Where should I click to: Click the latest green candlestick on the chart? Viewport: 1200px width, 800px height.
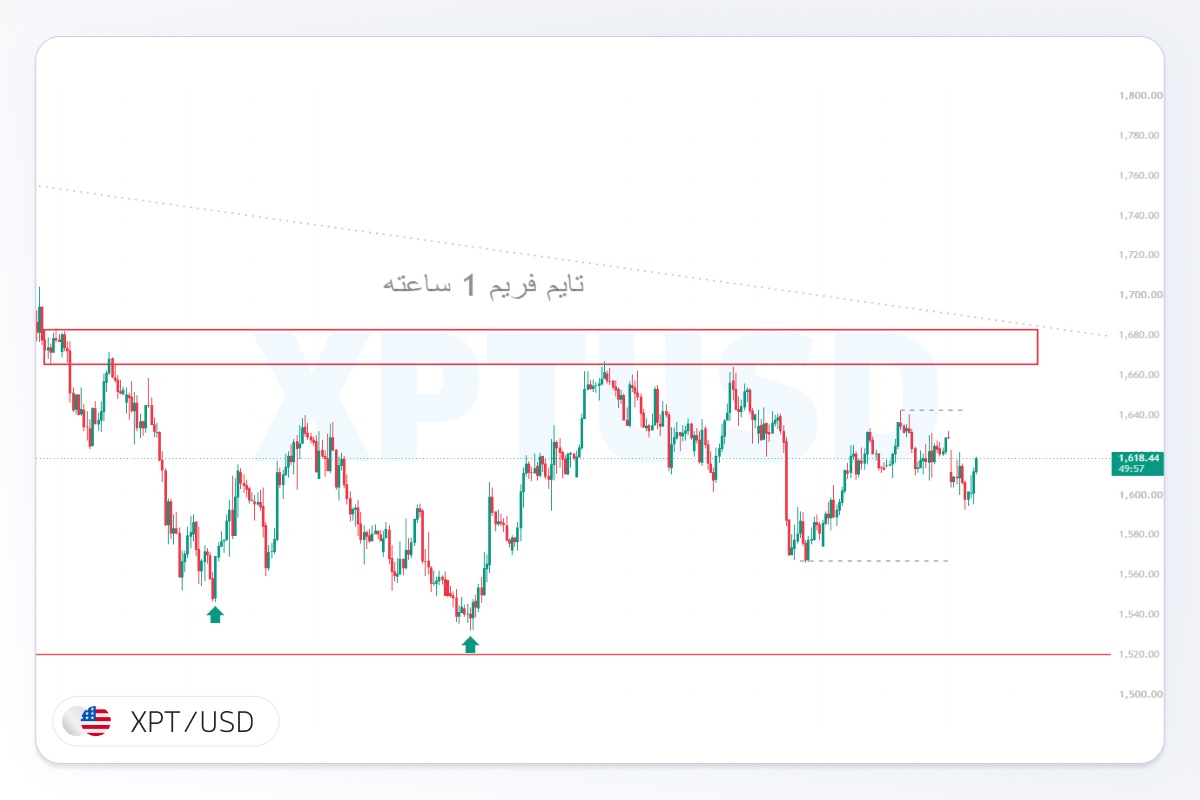coord(975,465)
